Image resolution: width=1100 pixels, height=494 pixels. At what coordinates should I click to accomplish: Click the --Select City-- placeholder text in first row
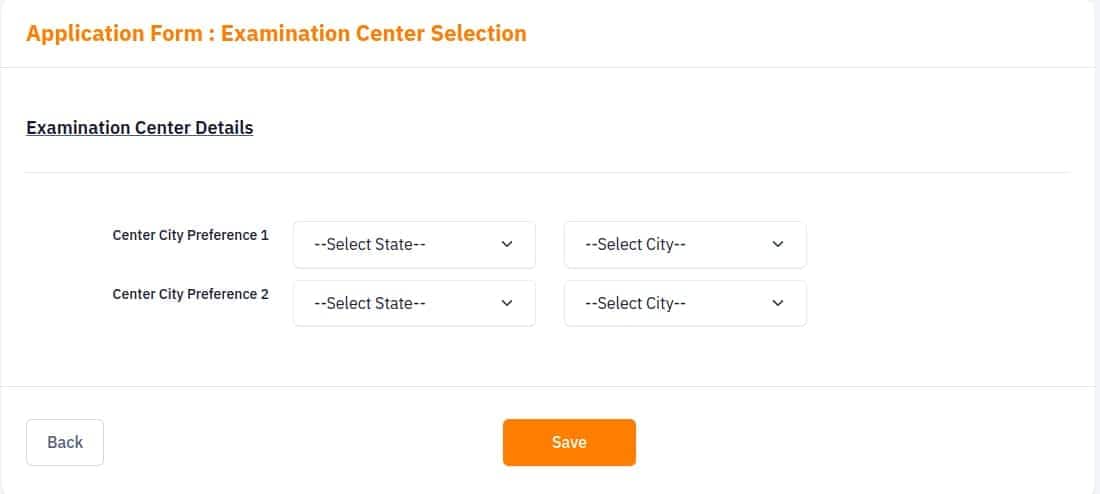tap(635, 244)
